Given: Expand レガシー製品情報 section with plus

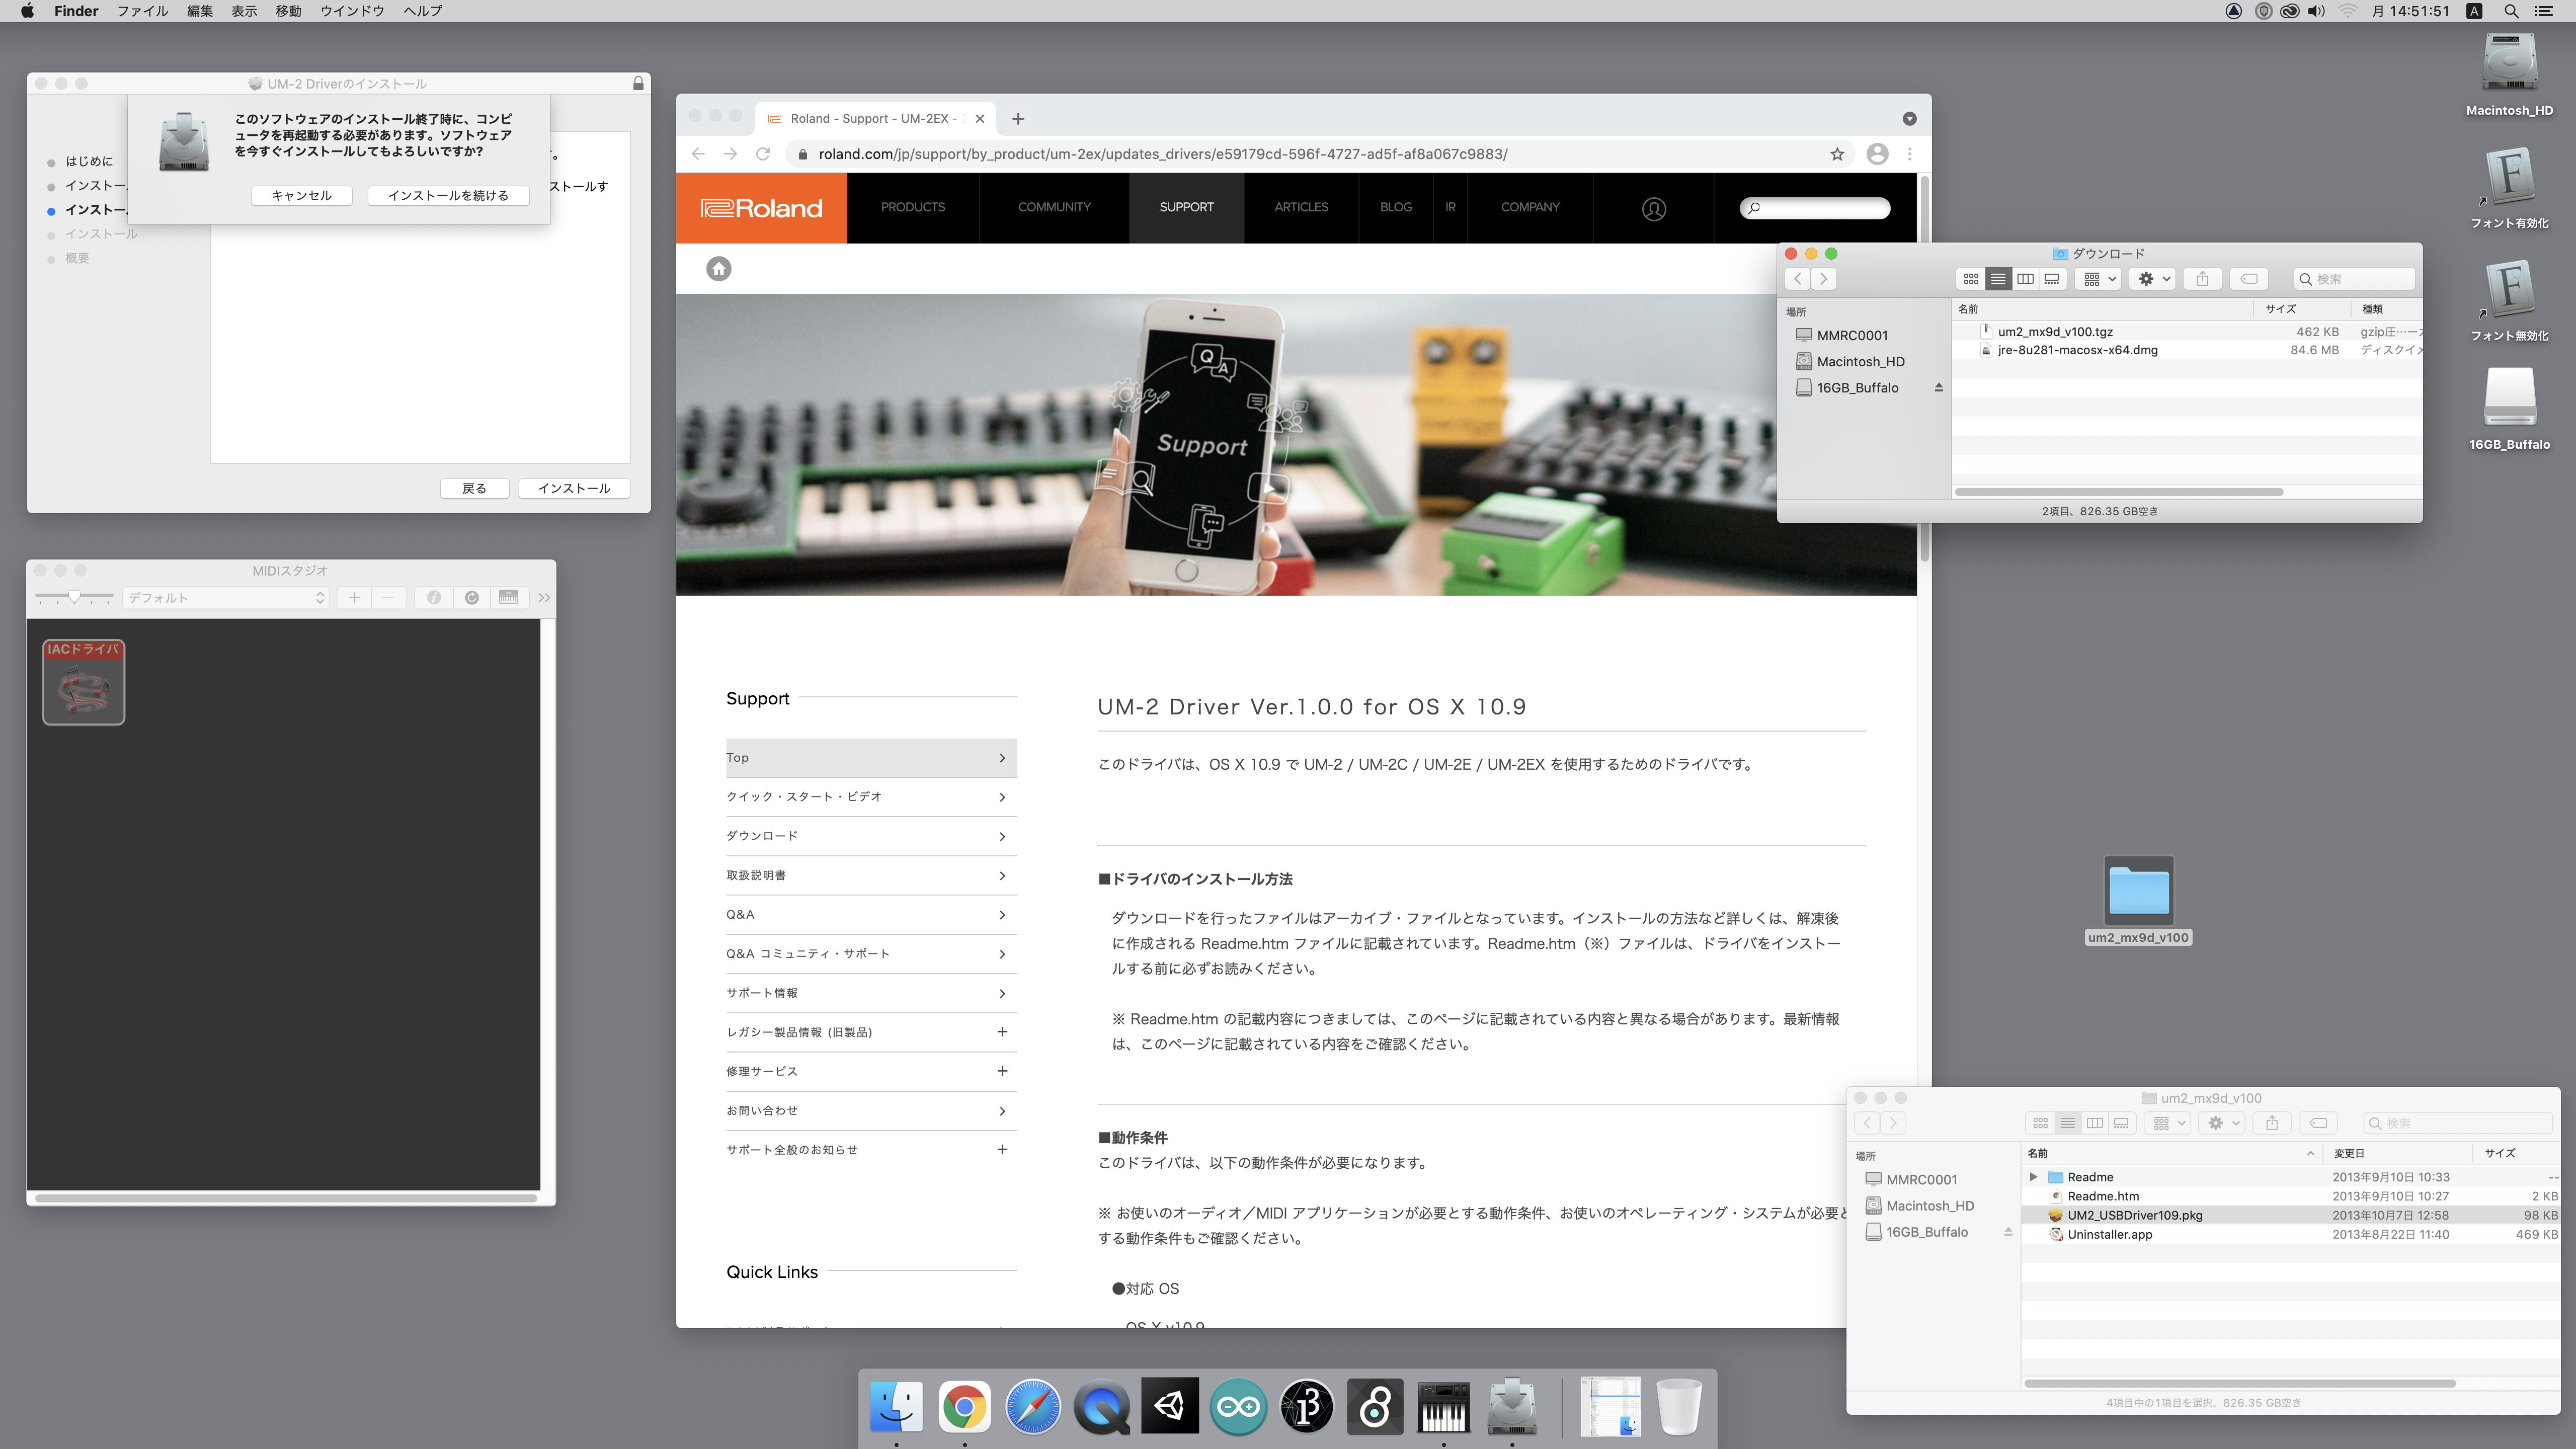Looking at the screenshot, I should click(x=1001, y=1032).
